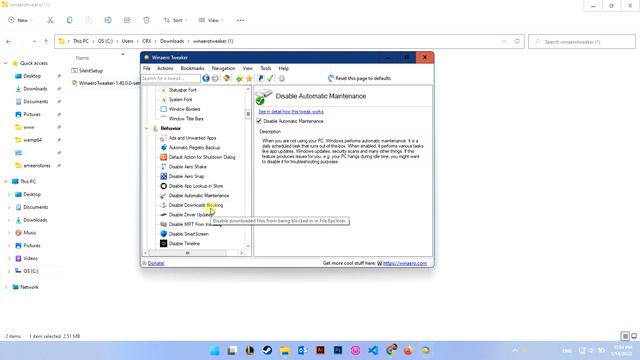Viewport: 640px width, 360px height.
Task: Click the grey Forward arrow in Winaero toolbar
Action: point(215,78)
